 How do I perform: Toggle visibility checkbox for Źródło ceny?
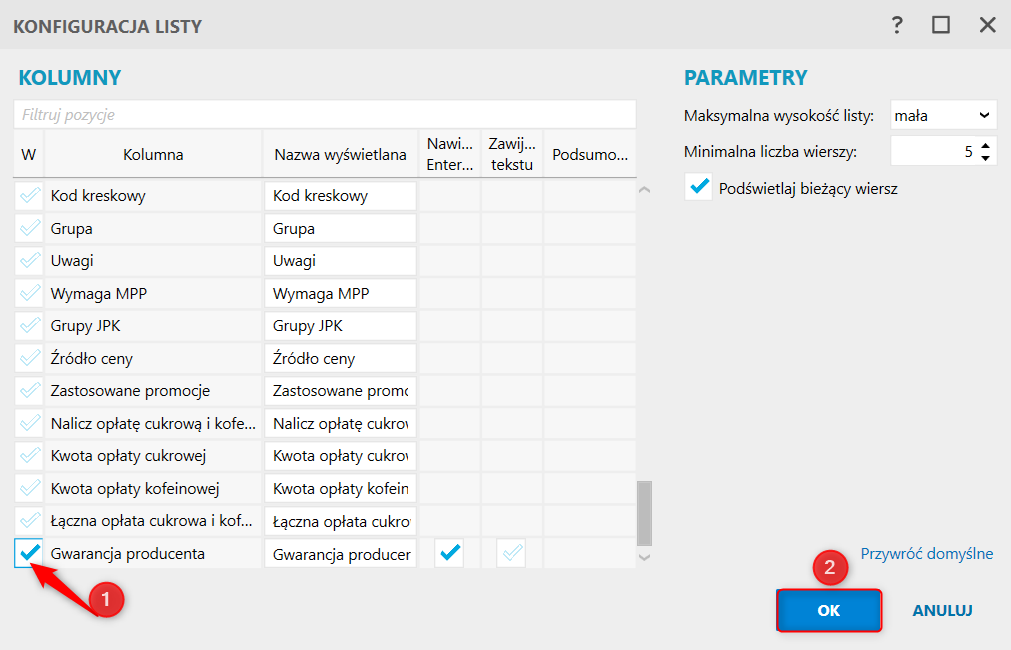point(29,358)
